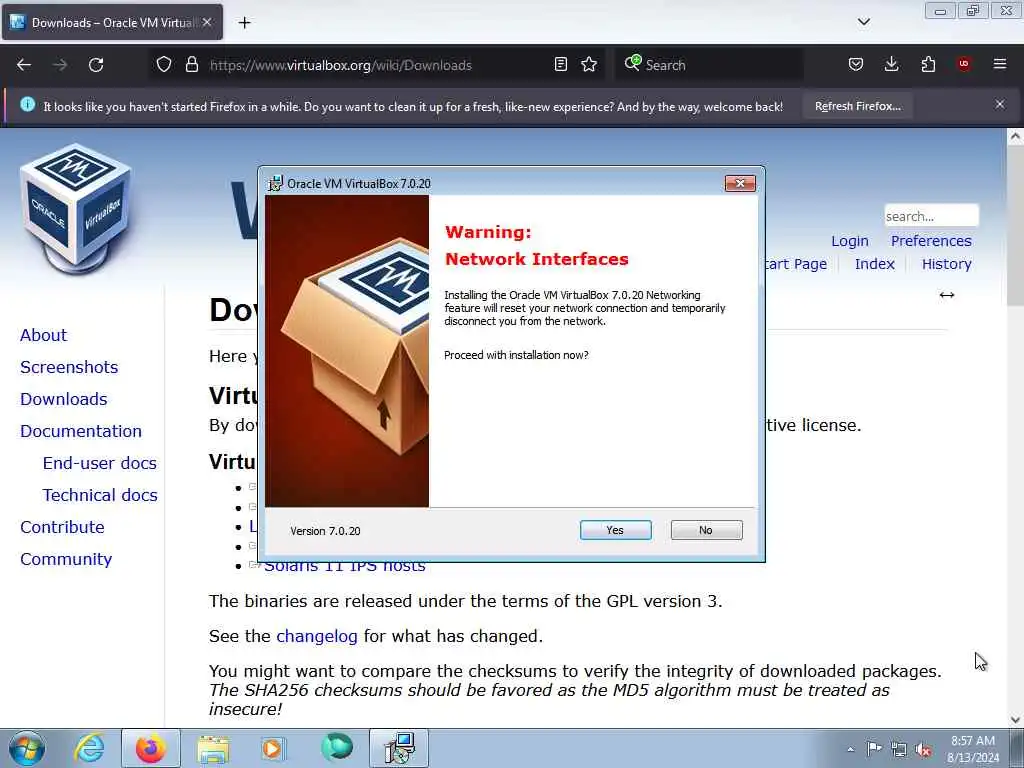Image resolution: width=1024 pixels, height=768 pixels.
Task: Open the extensions puzzle icon
Action: pos(928,64)
